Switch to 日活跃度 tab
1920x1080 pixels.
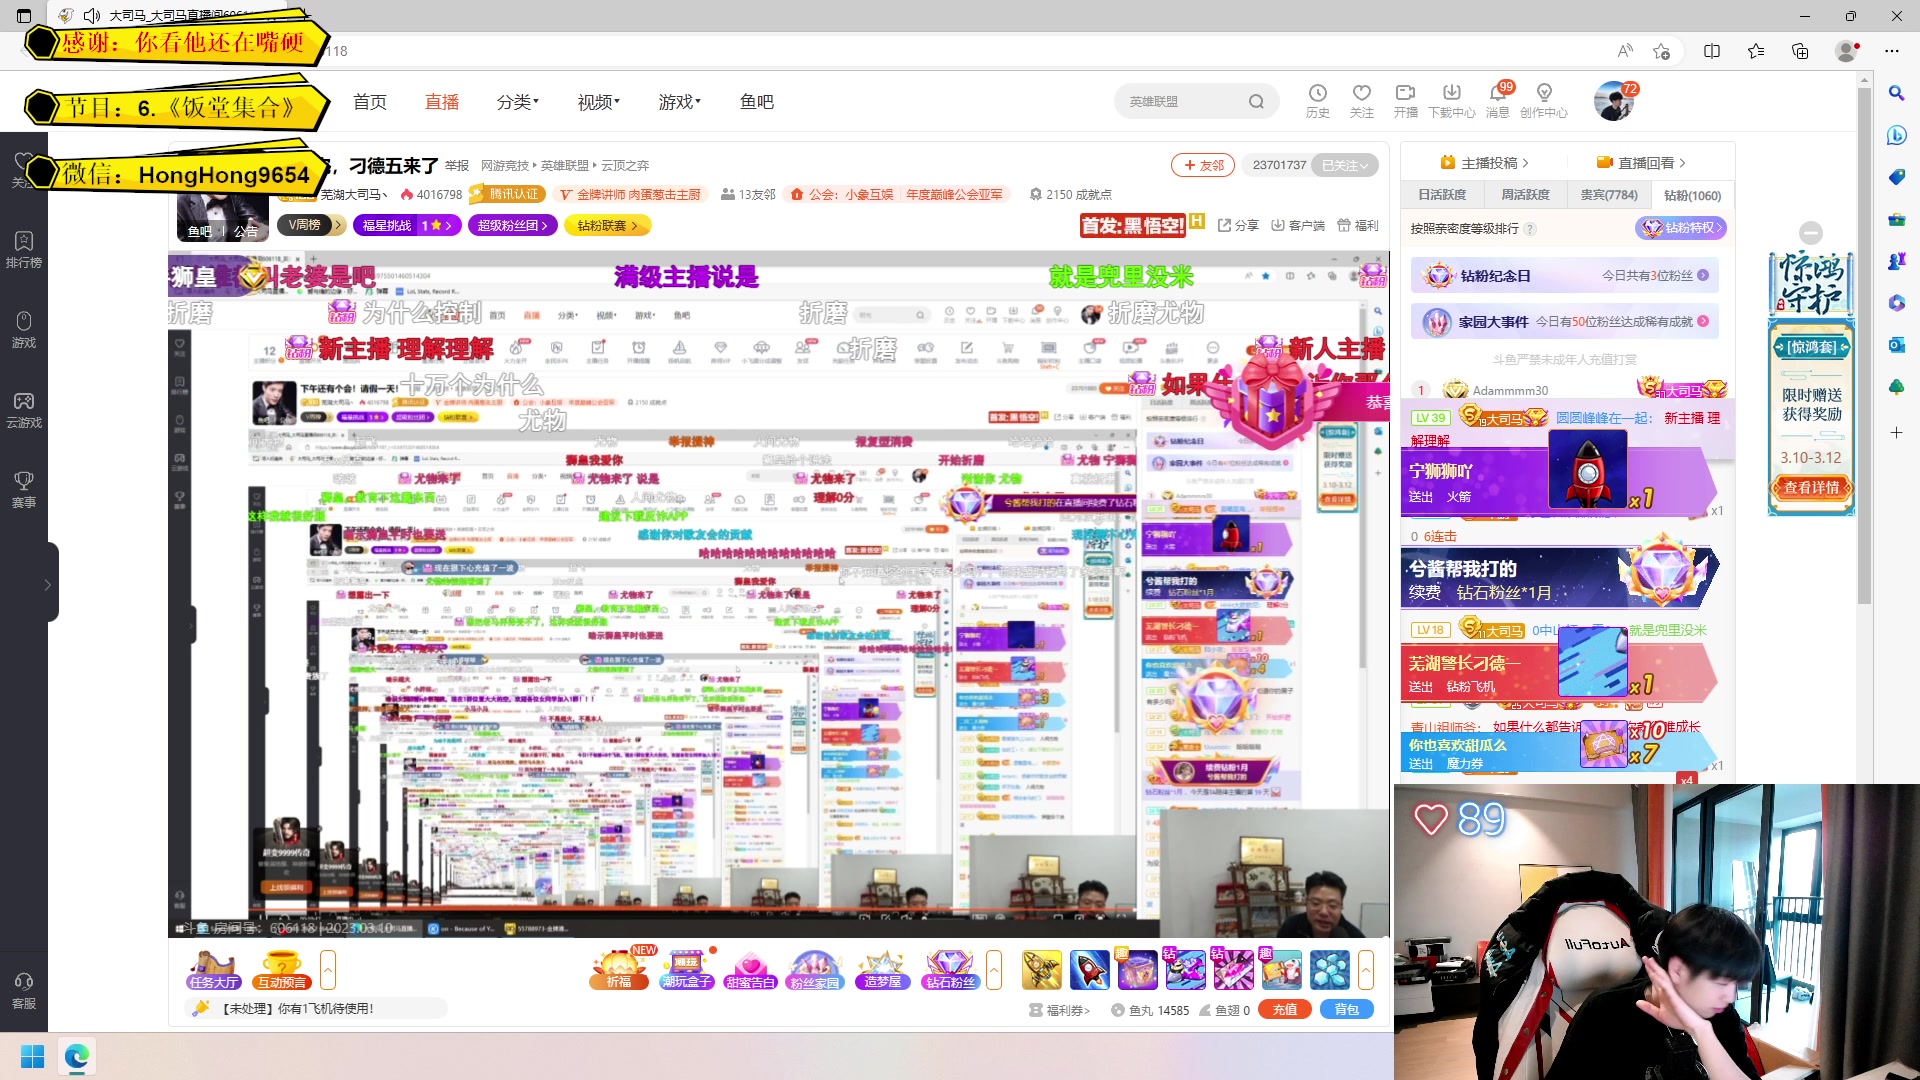pos(1442,195)
